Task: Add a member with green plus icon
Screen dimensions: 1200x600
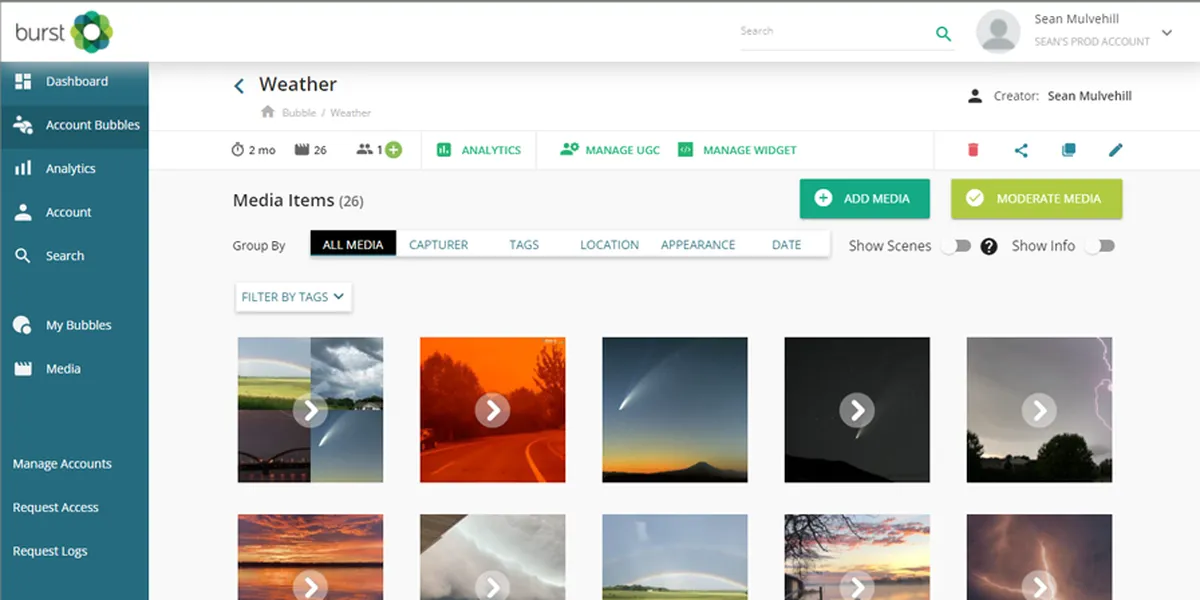Action: [394, 150]
